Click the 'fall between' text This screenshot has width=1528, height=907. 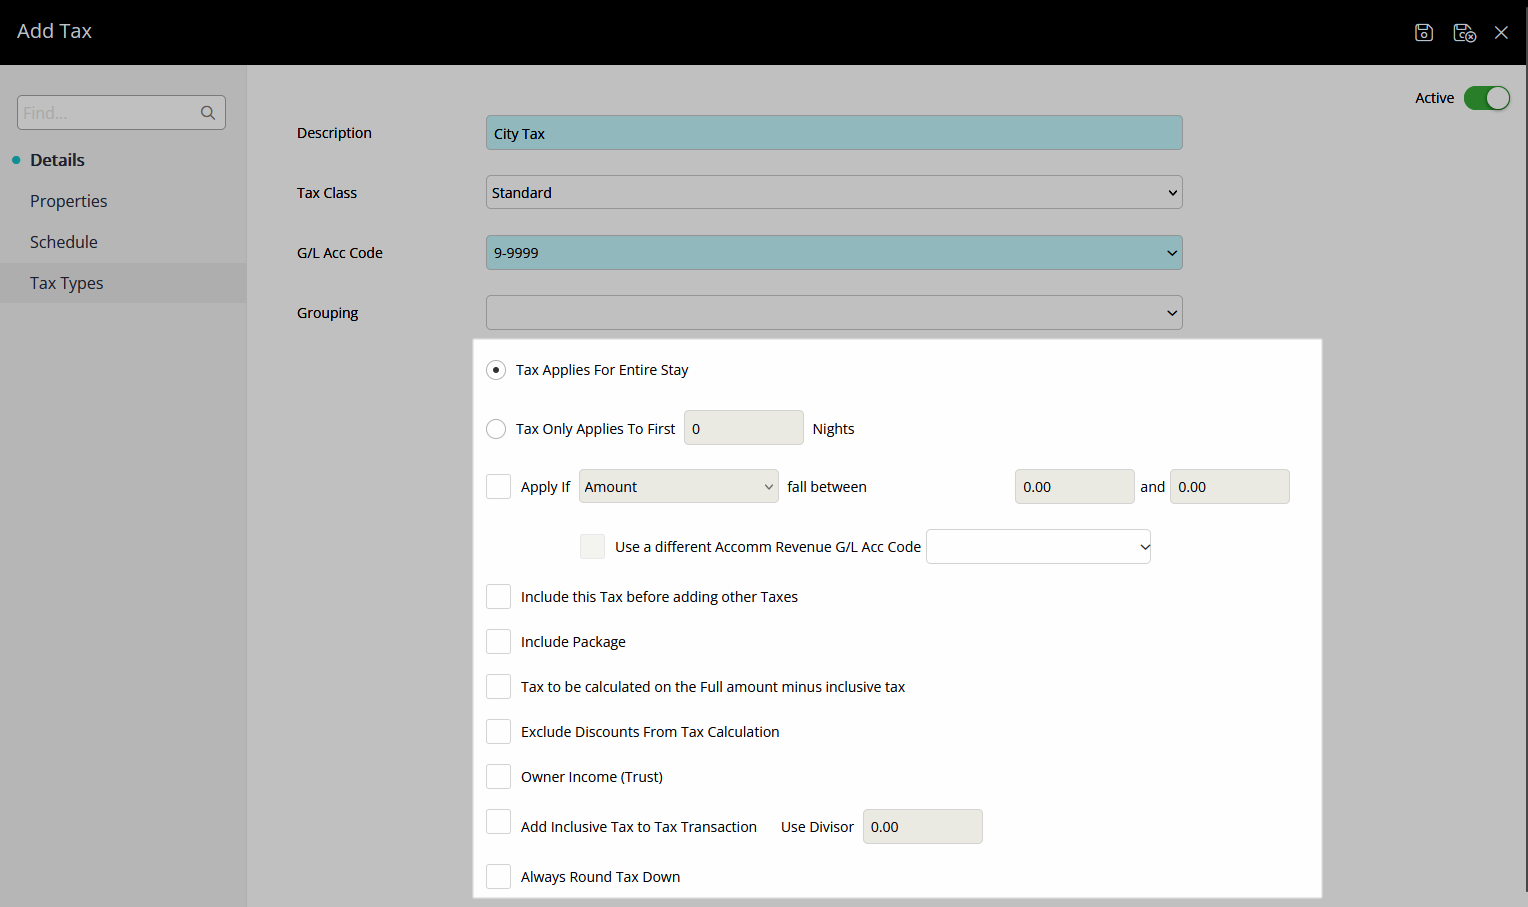(x=827, y=487)
